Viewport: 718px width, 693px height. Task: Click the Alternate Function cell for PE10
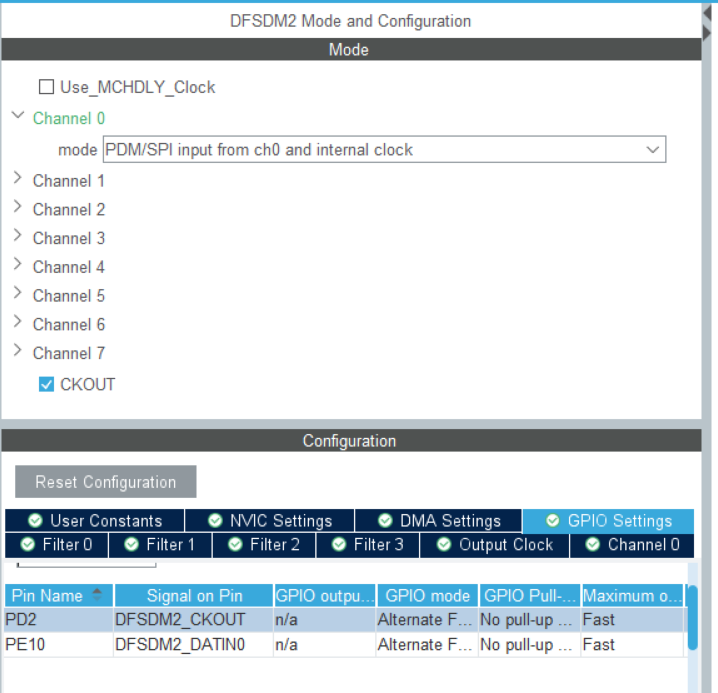427,644
